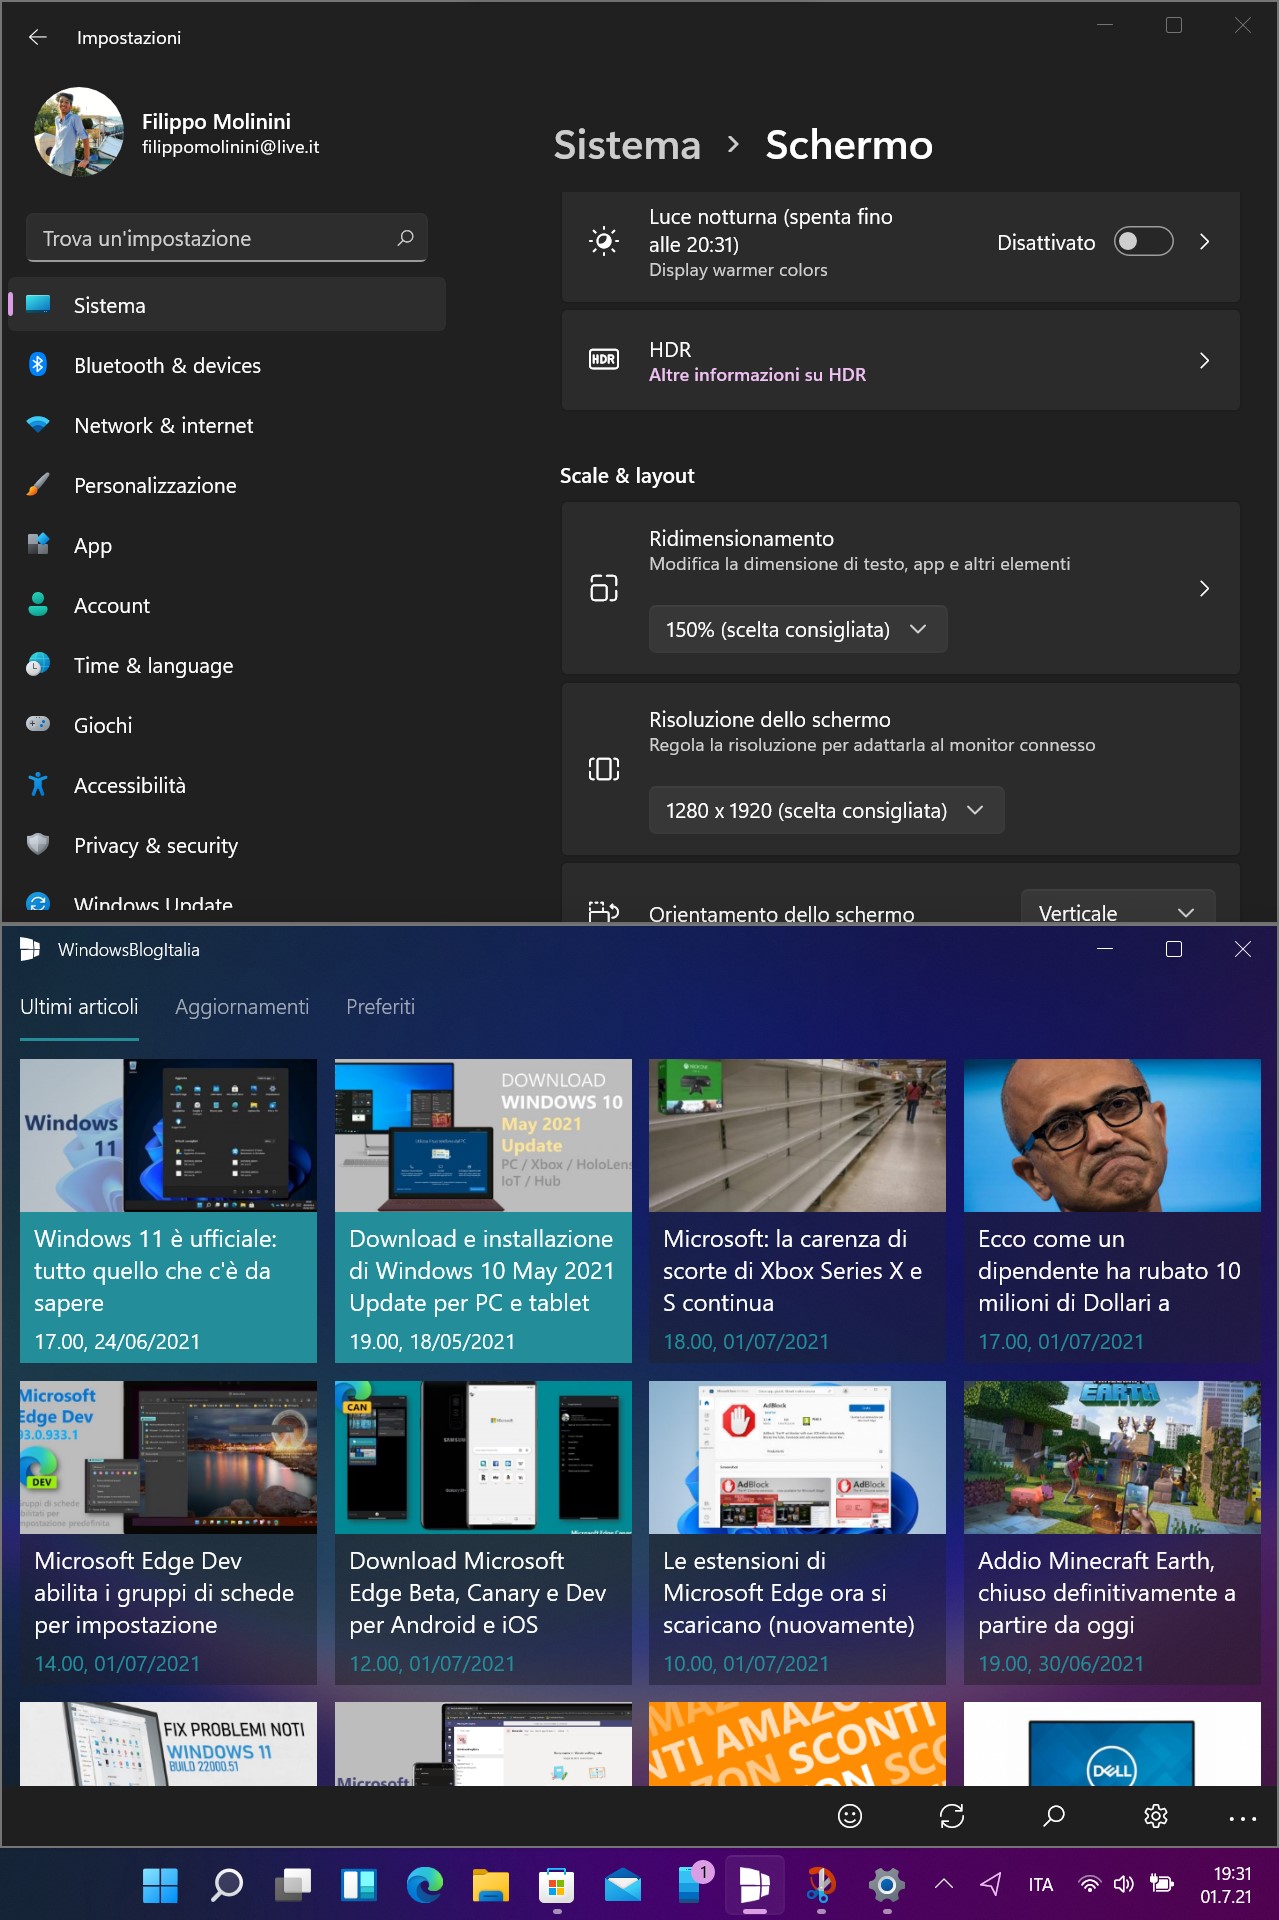
Task: Open the Mail app from the taskbar
Action: (623, 1885)
